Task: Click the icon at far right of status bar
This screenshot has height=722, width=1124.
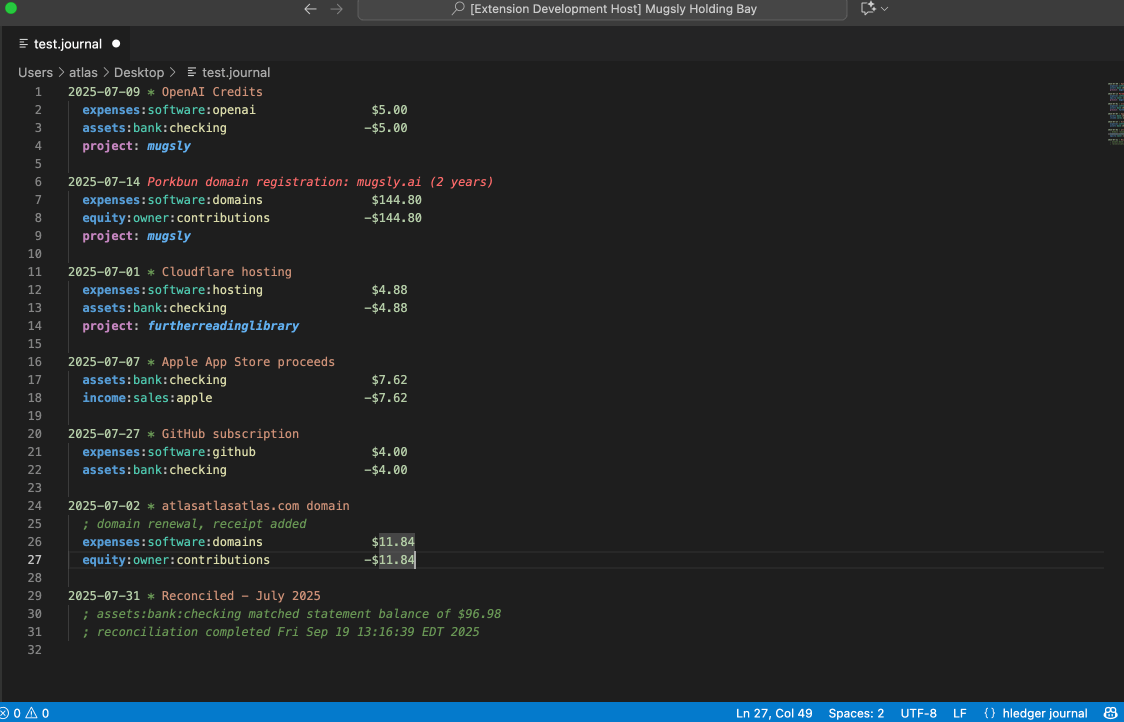Action: click(1110, 713)
